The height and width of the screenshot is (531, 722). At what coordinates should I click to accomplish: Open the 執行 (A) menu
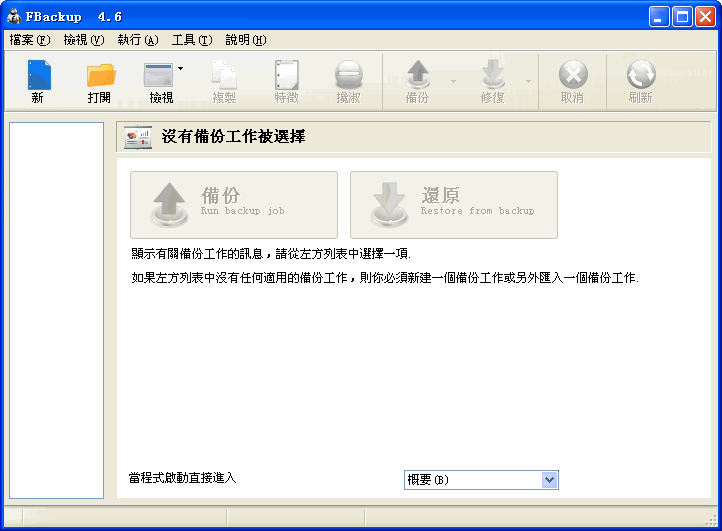tap(138, 40)
